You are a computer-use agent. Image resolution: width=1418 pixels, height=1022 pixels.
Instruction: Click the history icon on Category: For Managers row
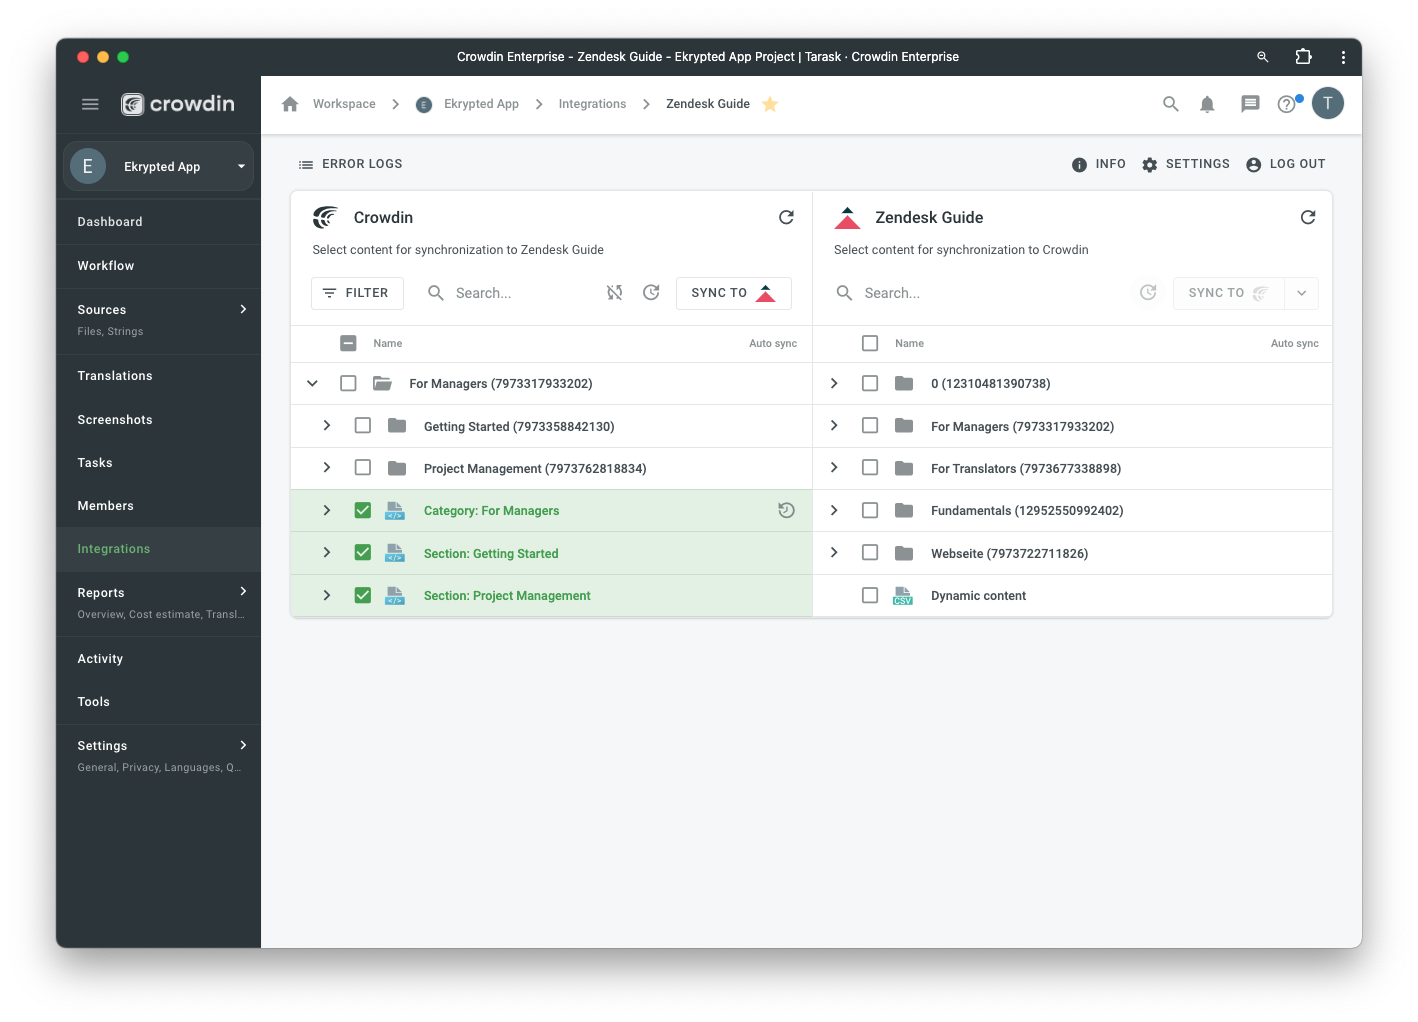(x=786, y=510)
